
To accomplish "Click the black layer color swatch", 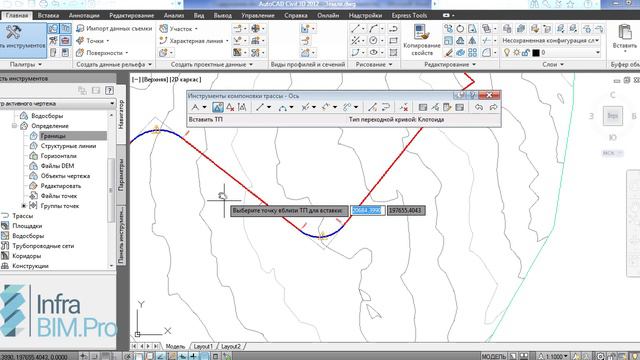I will point(536,53).
